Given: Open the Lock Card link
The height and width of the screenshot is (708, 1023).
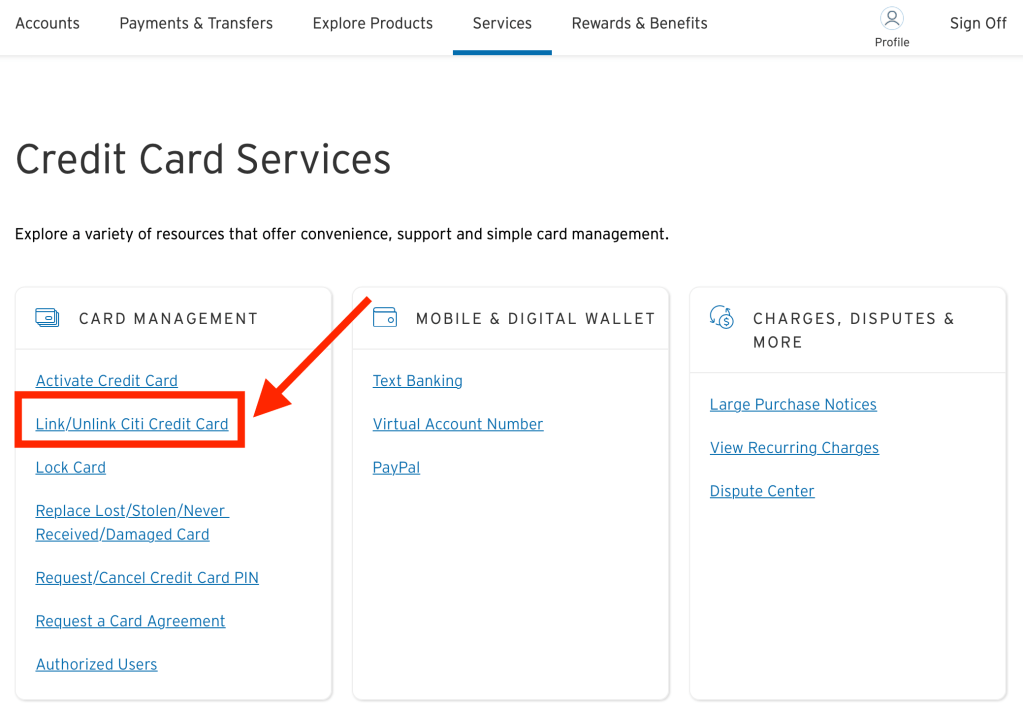Looking at the screenshot, I should 71,468.
